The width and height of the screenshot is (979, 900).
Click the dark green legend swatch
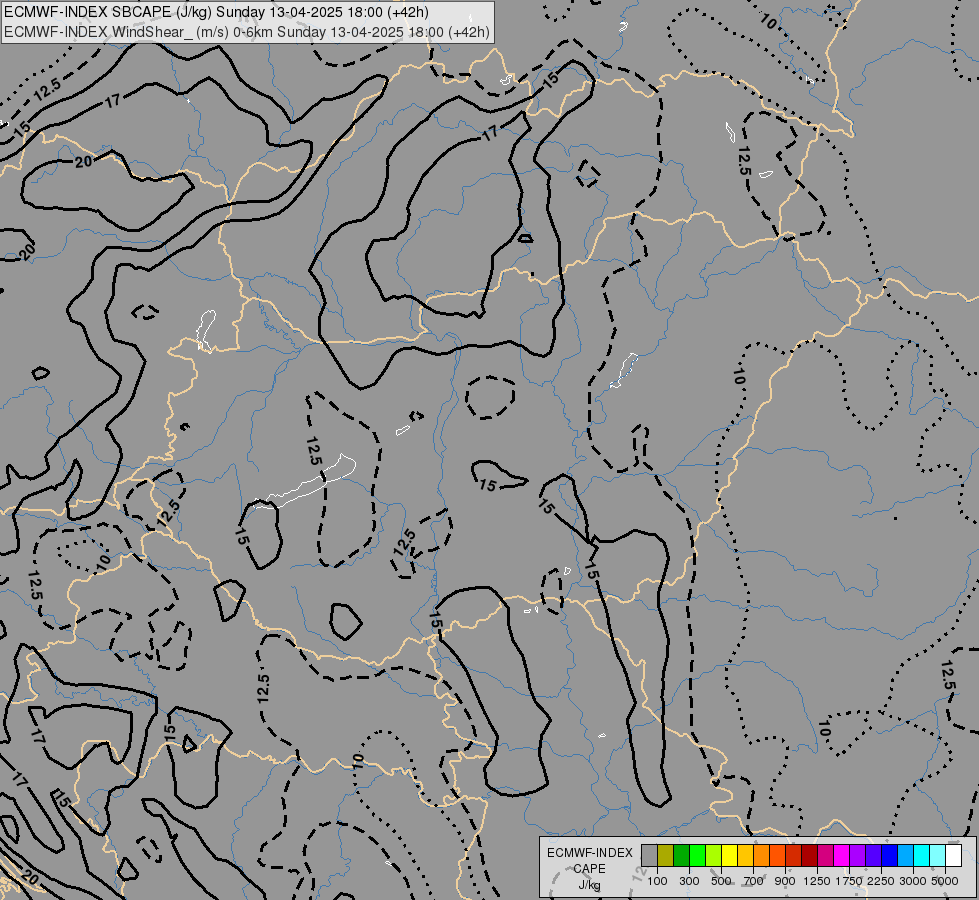[x=681, y=855]
